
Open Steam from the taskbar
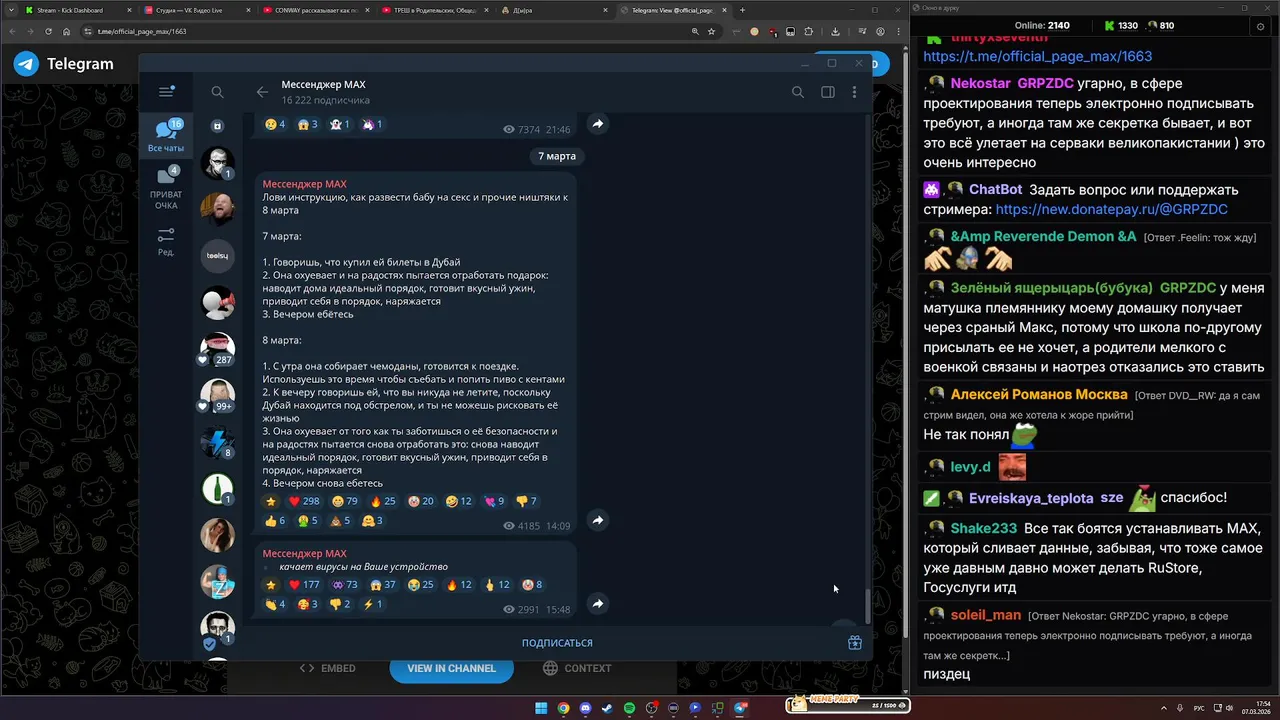click(x=607, y=708)
